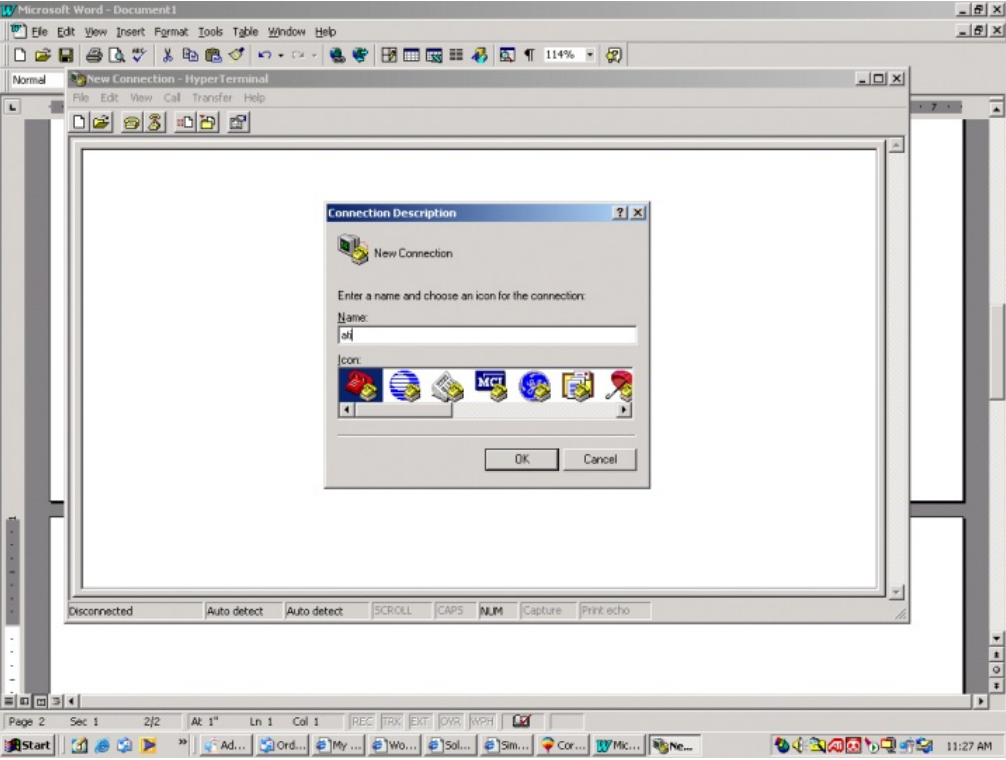This screenshot has width=1006, height=760.
Task: Click the Start button
Action: [28, 745]
